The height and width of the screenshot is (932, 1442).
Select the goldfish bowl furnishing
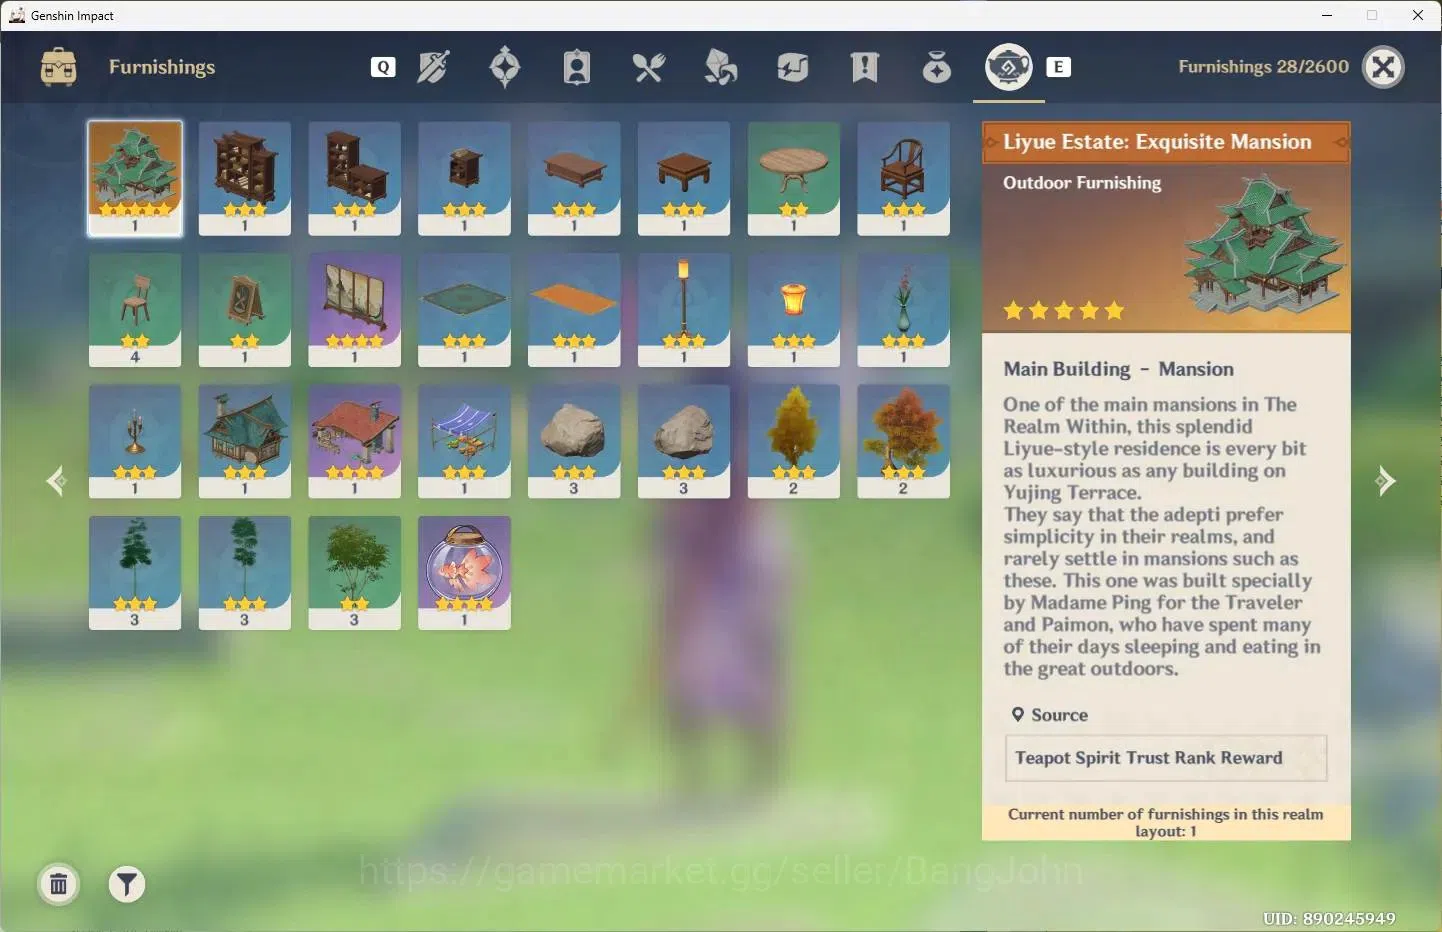[x=464, y=573]
